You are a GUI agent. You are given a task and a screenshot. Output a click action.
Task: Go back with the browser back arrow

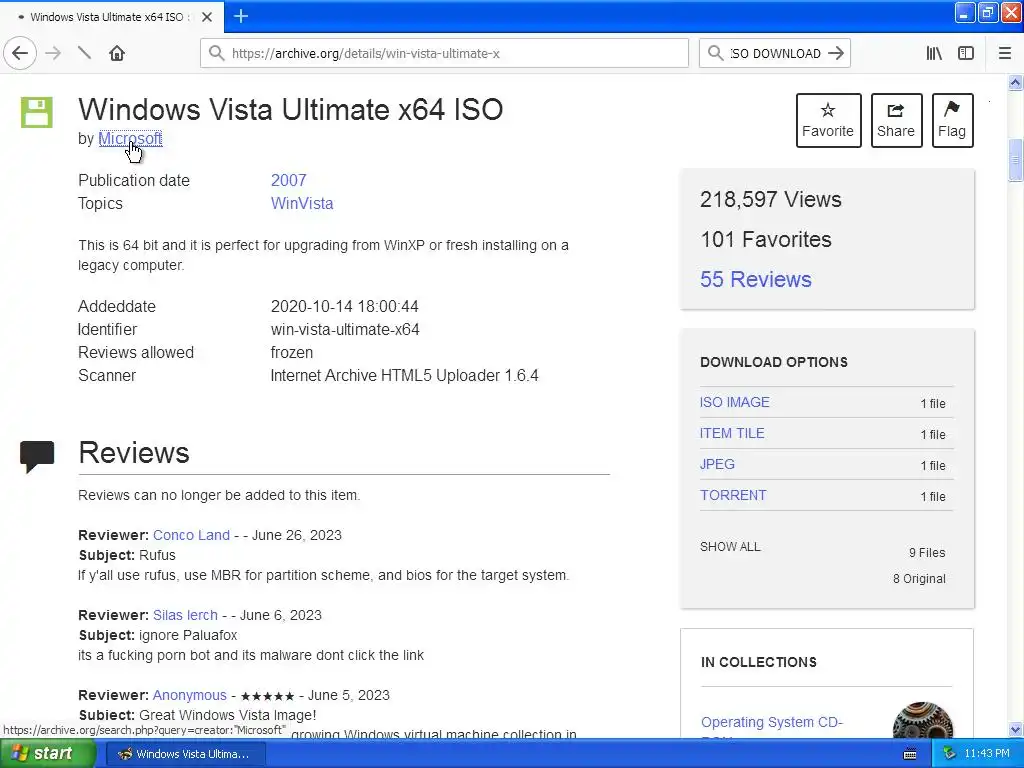[20, 54]
